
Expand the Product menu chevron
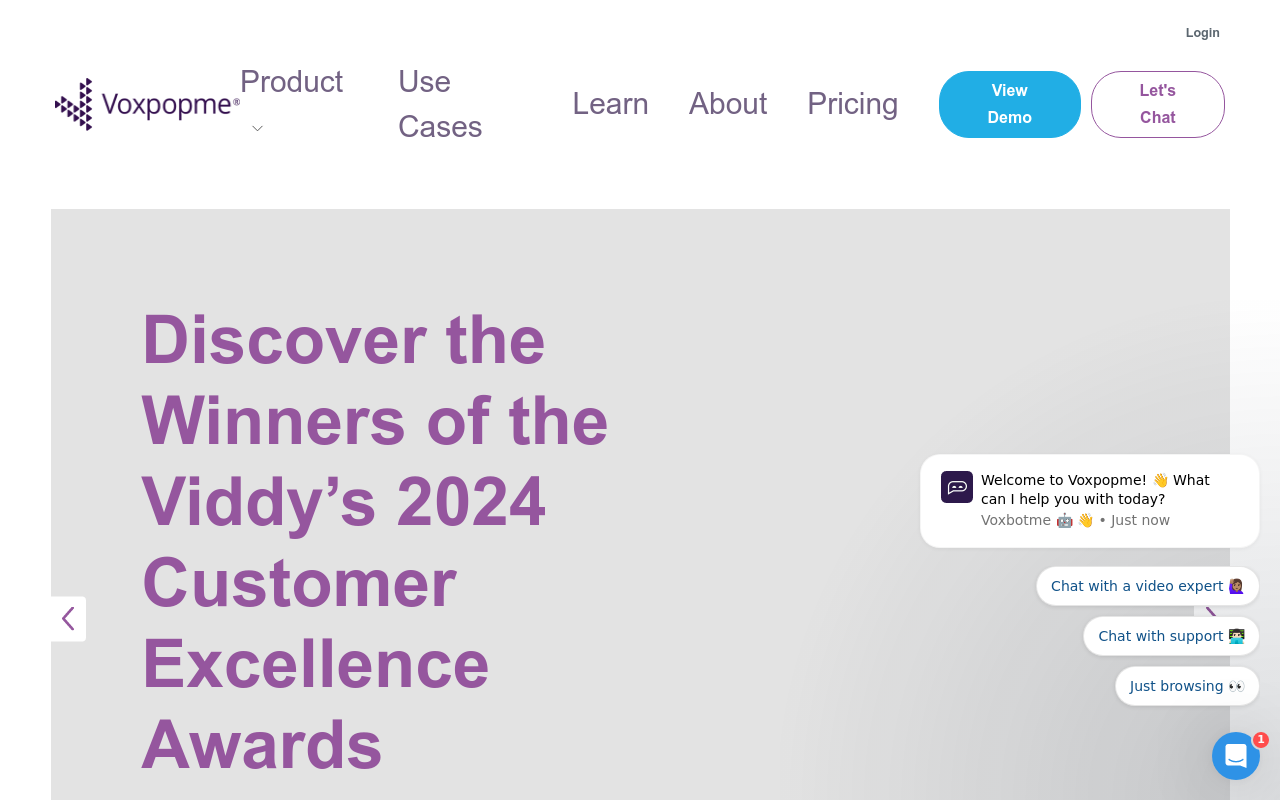point(257,128)
